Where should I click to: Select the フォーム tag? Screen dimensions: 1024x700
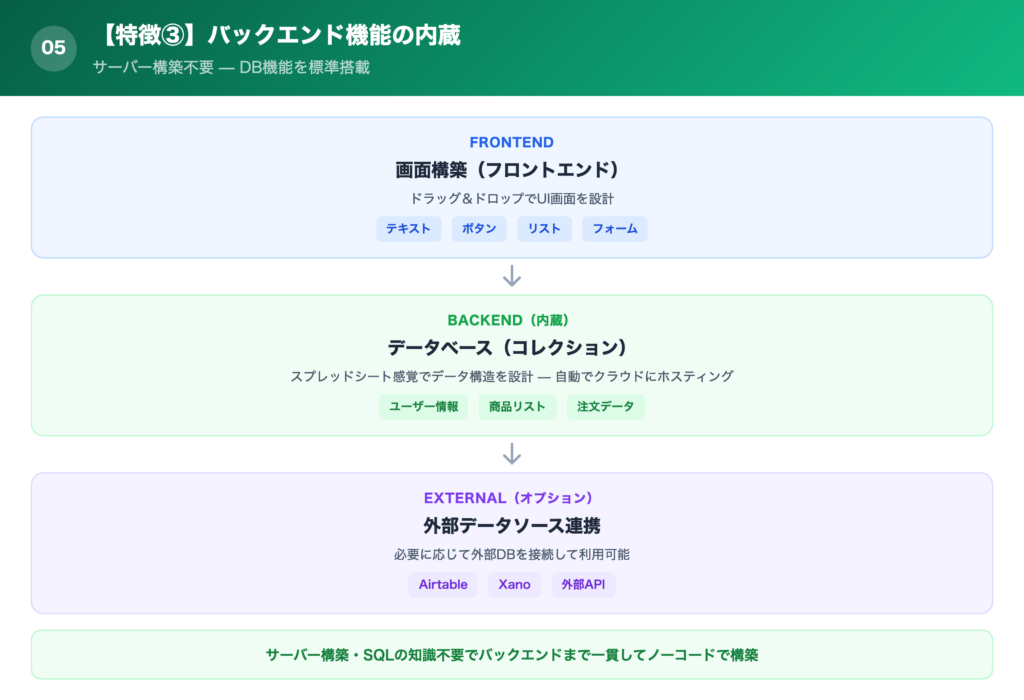click(x=614, y=229)
